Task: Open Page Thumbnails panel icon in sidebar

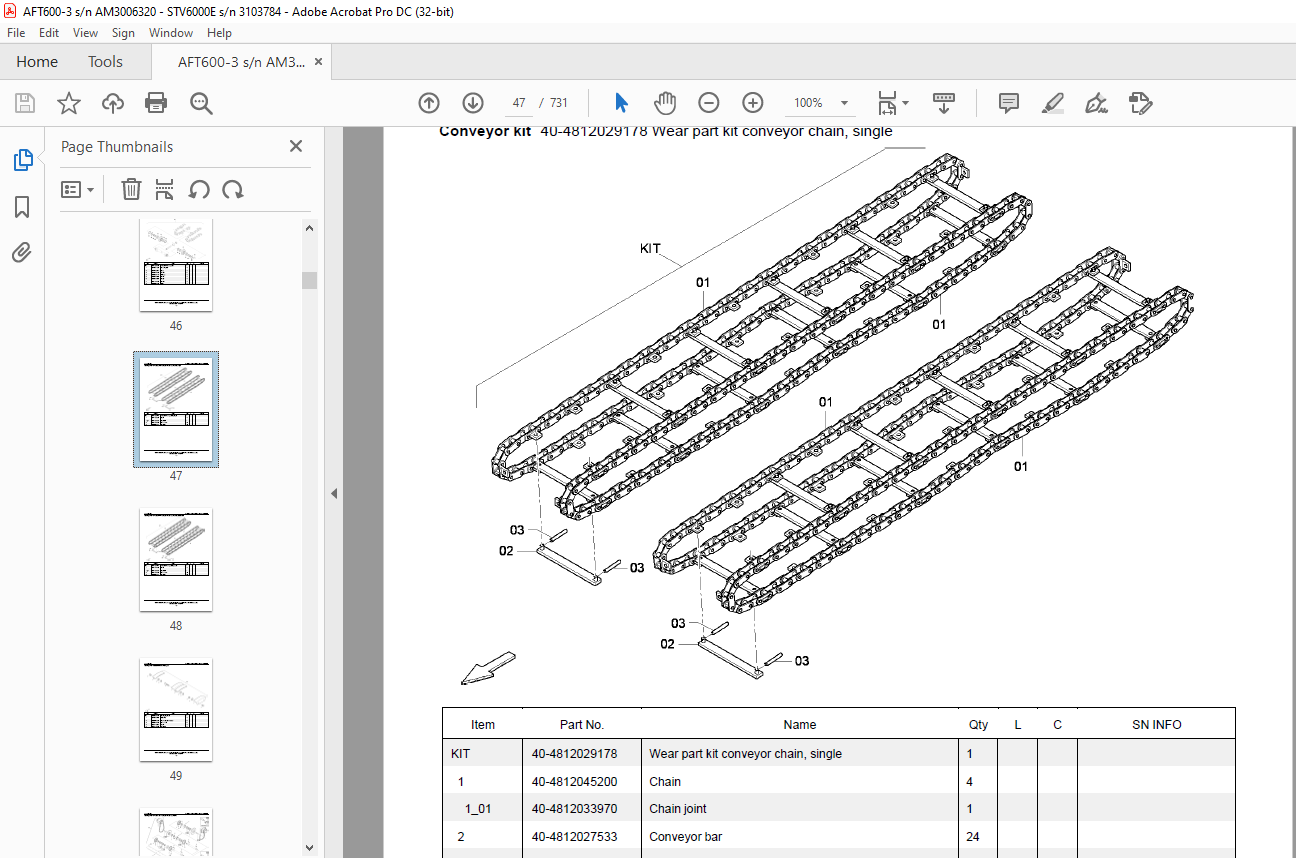Action: 22,160
